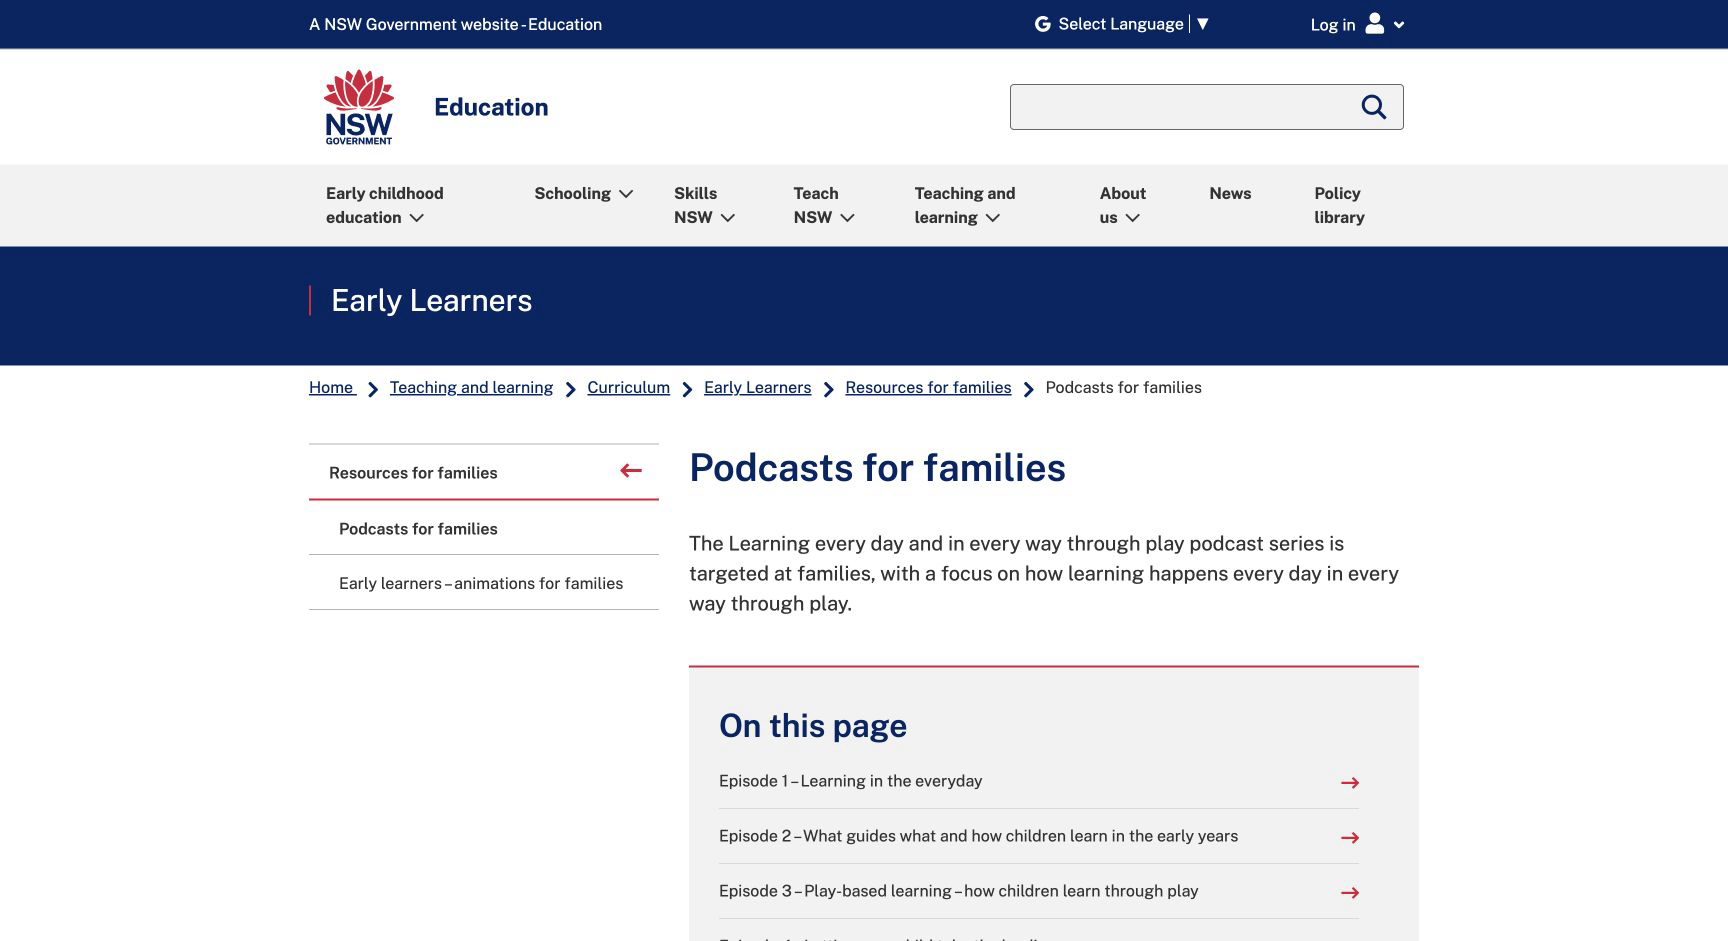1728x941 pixels.
Task: Click the magnifying glass search icon
Action: coord(1374,107)
